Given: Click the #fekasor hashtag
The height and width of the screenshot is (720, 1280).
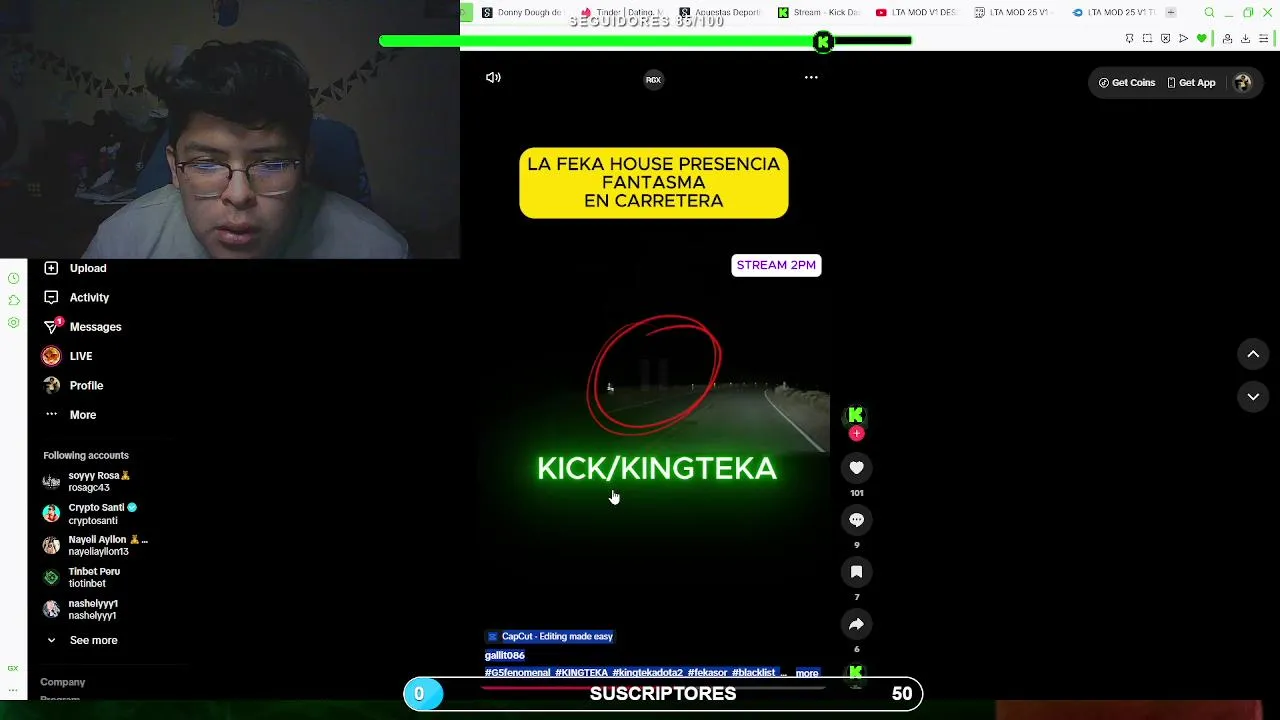Looking at the screenshot, I should 707,673.
